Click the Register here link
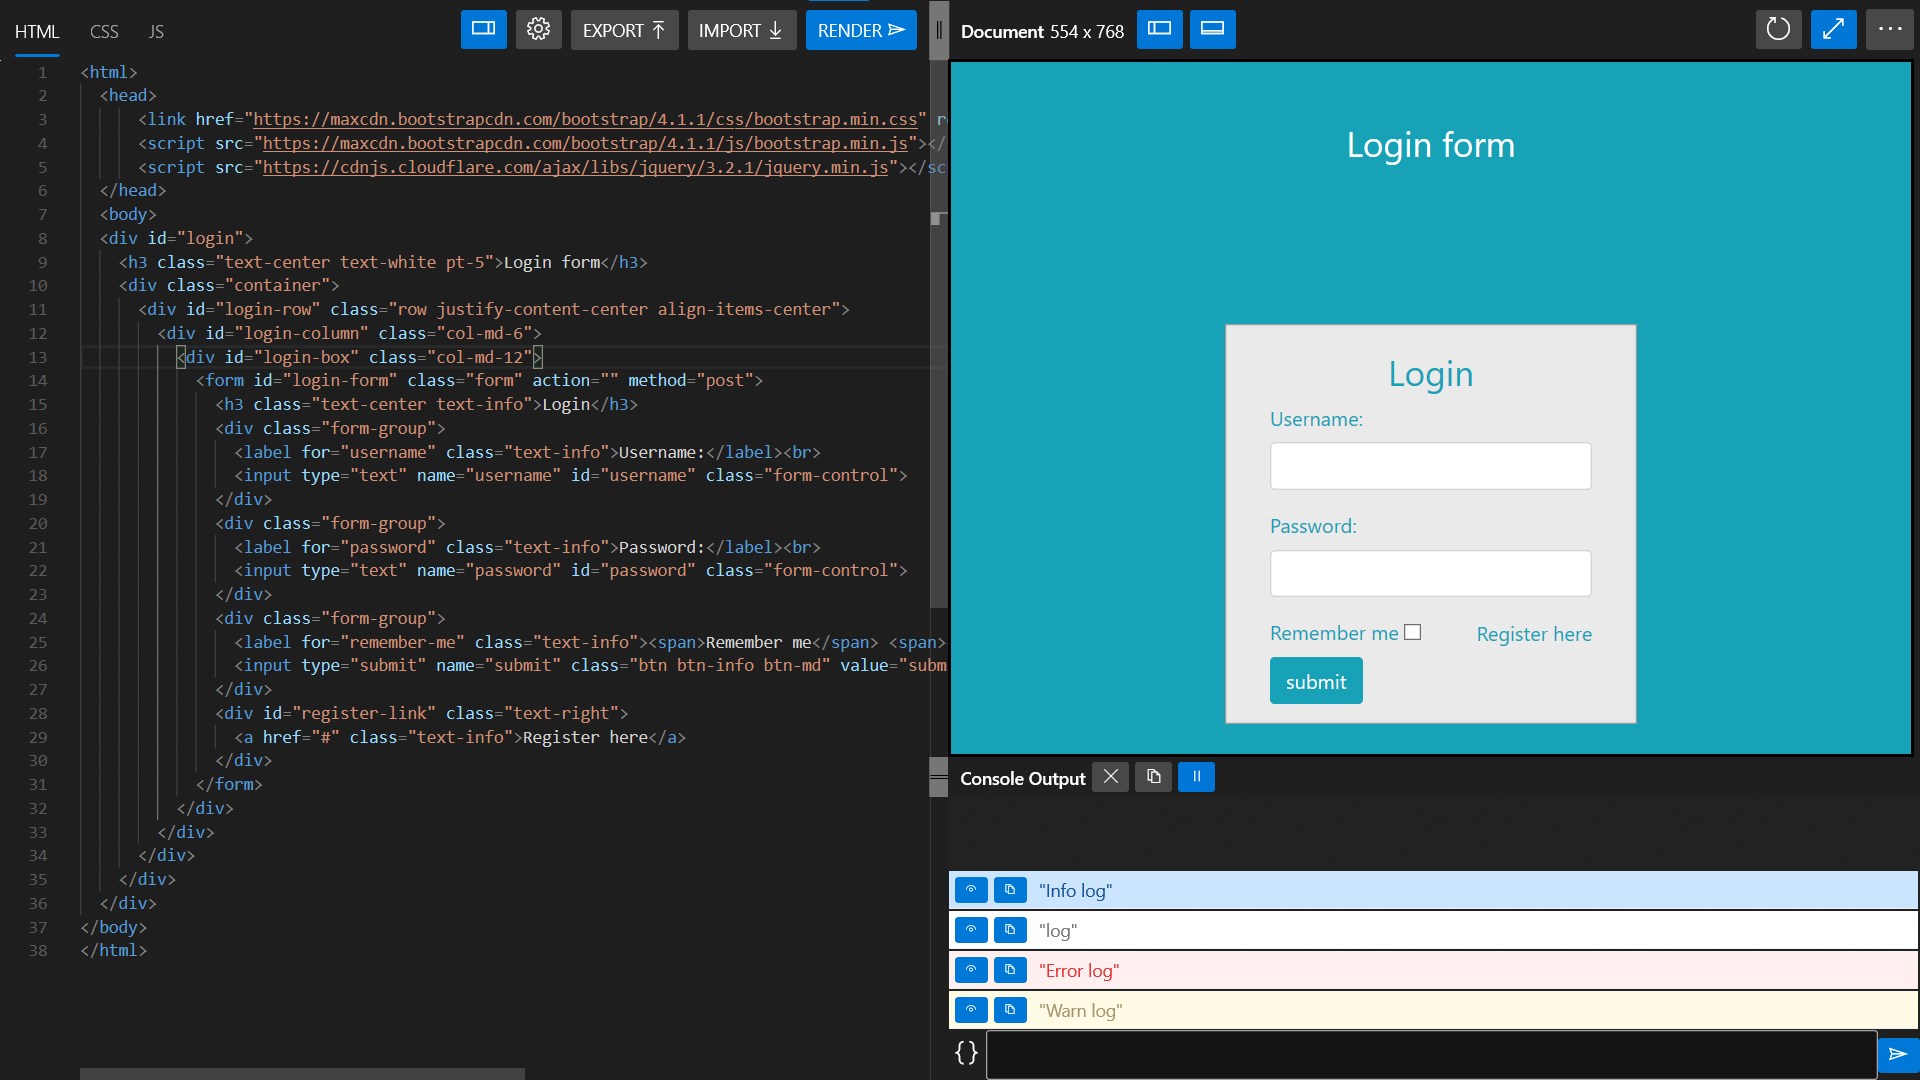1920x1080 pixels. coord(1533,634)
